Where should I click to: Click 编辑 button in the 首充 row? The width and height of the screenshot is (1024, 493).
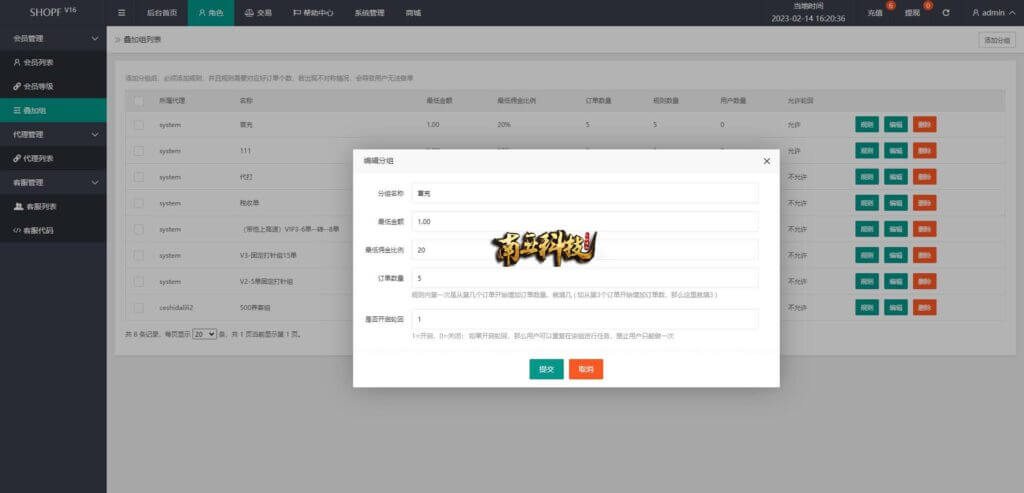click(895, 125)
